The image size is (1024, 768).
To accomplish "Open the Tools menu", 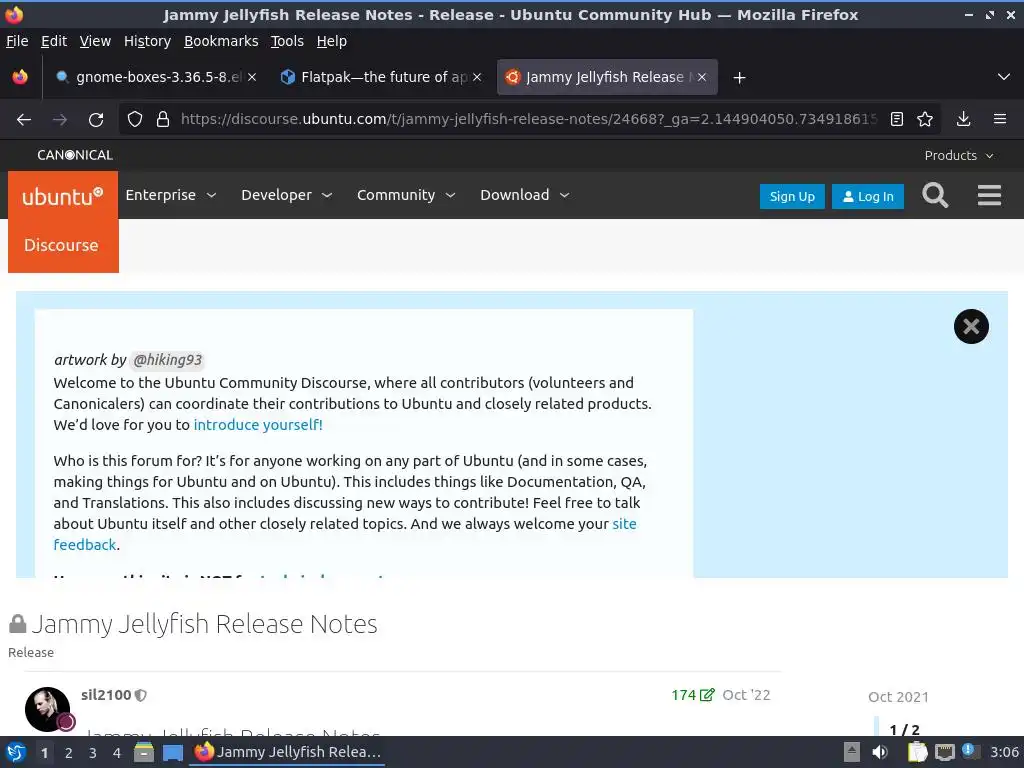I will [287, 41].
